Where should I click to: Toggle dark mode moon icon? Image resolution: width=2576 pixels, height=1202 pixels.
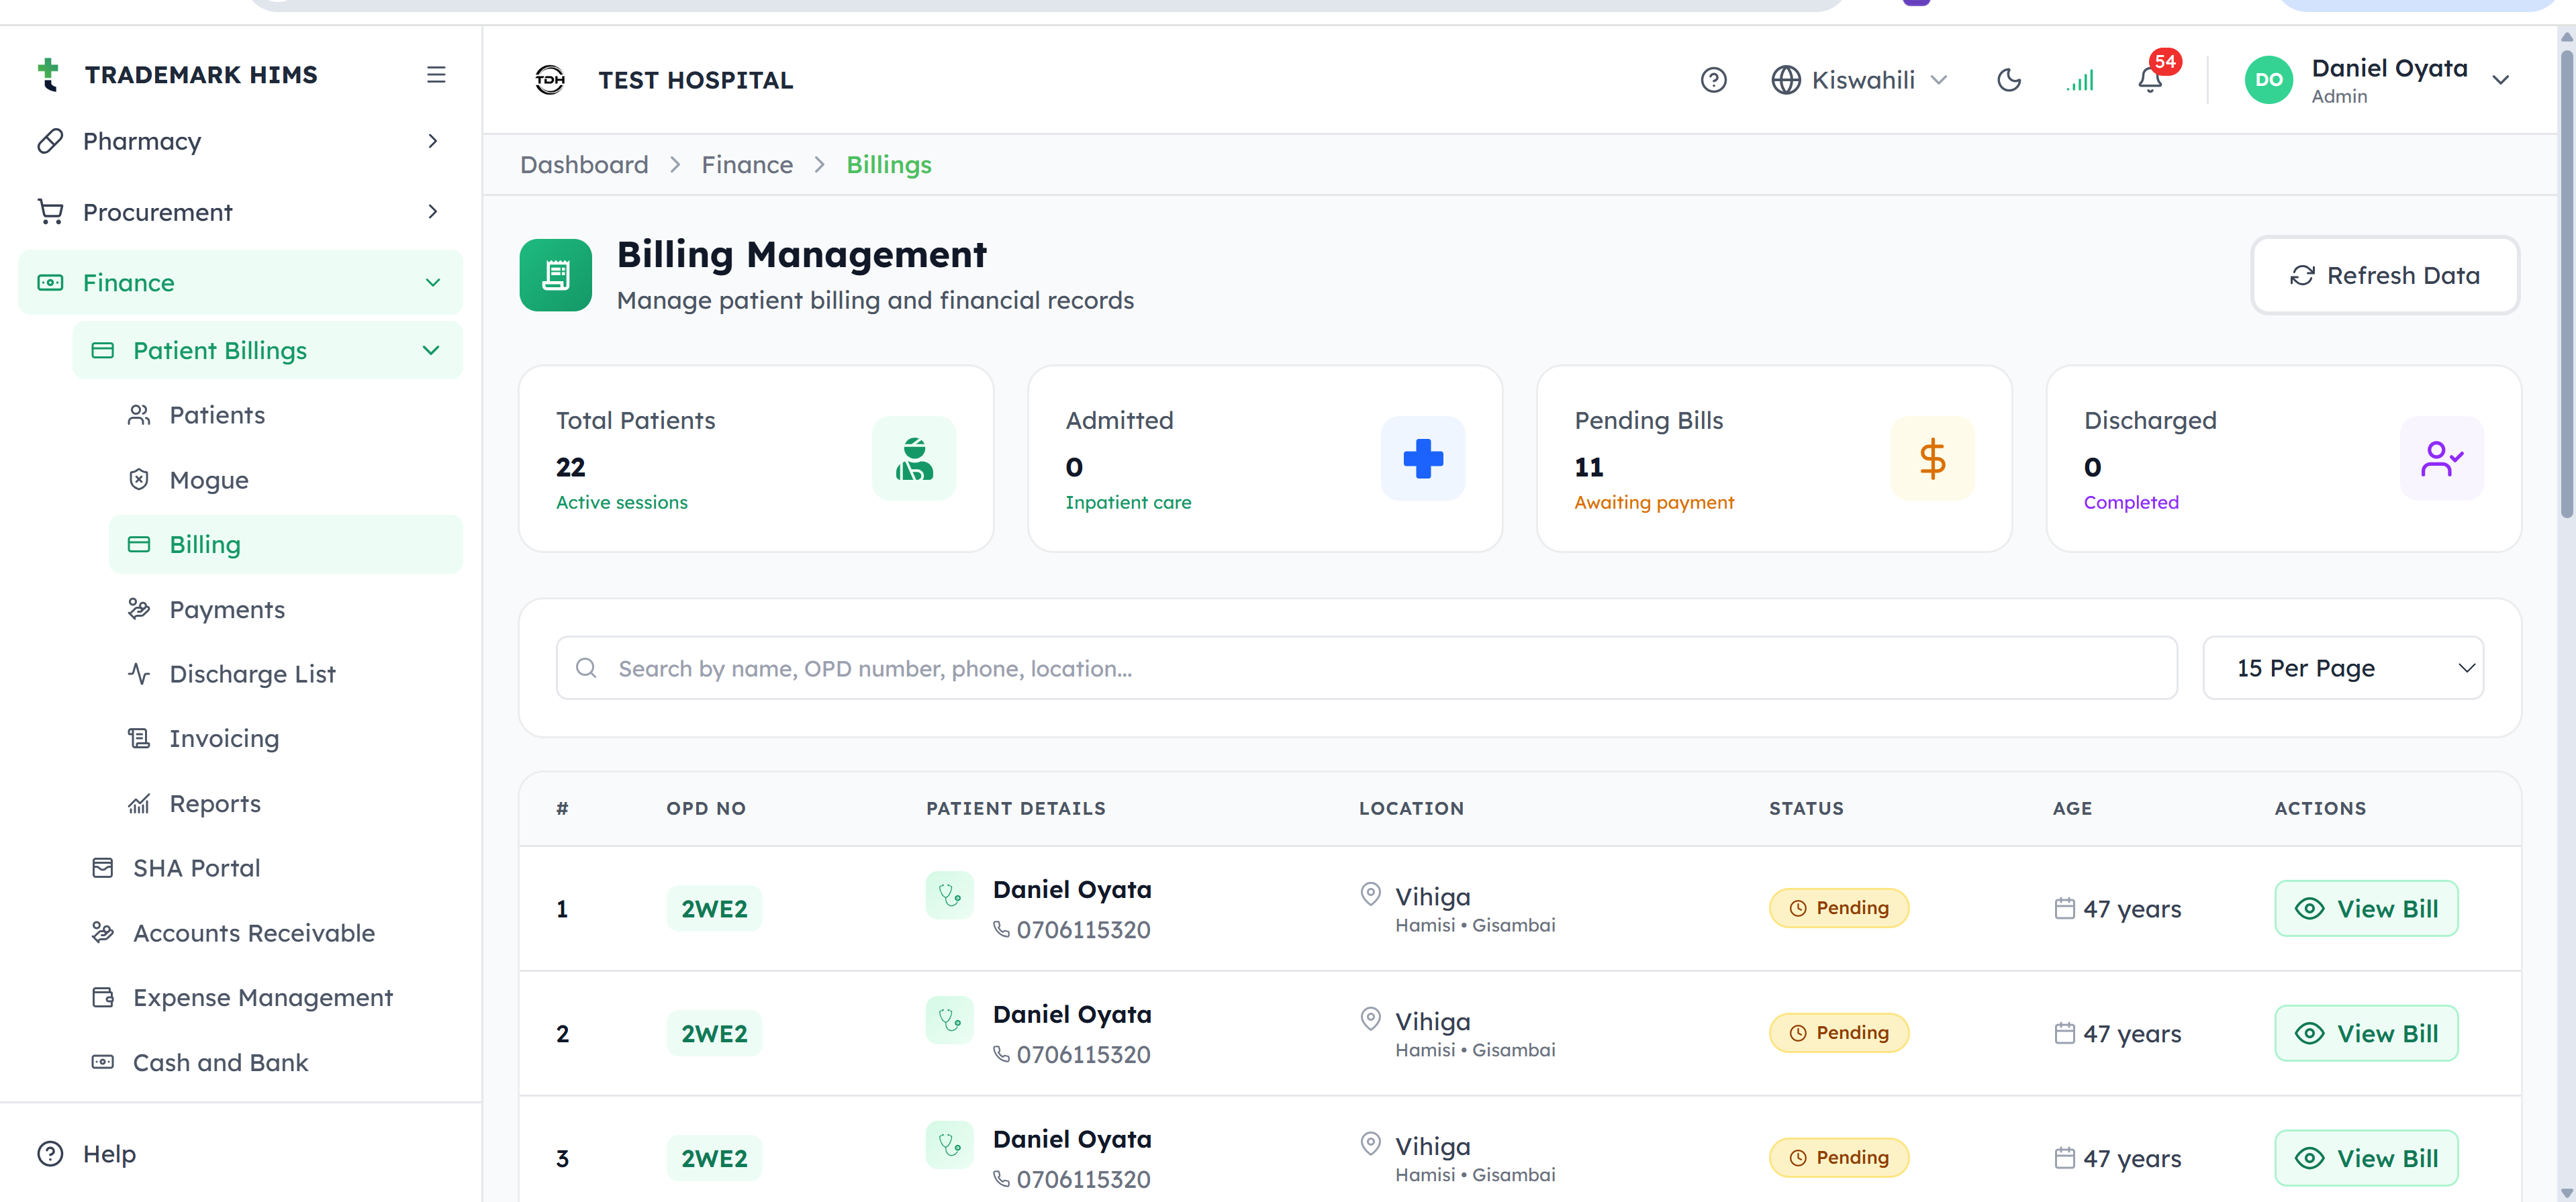tap(2008, 80)
